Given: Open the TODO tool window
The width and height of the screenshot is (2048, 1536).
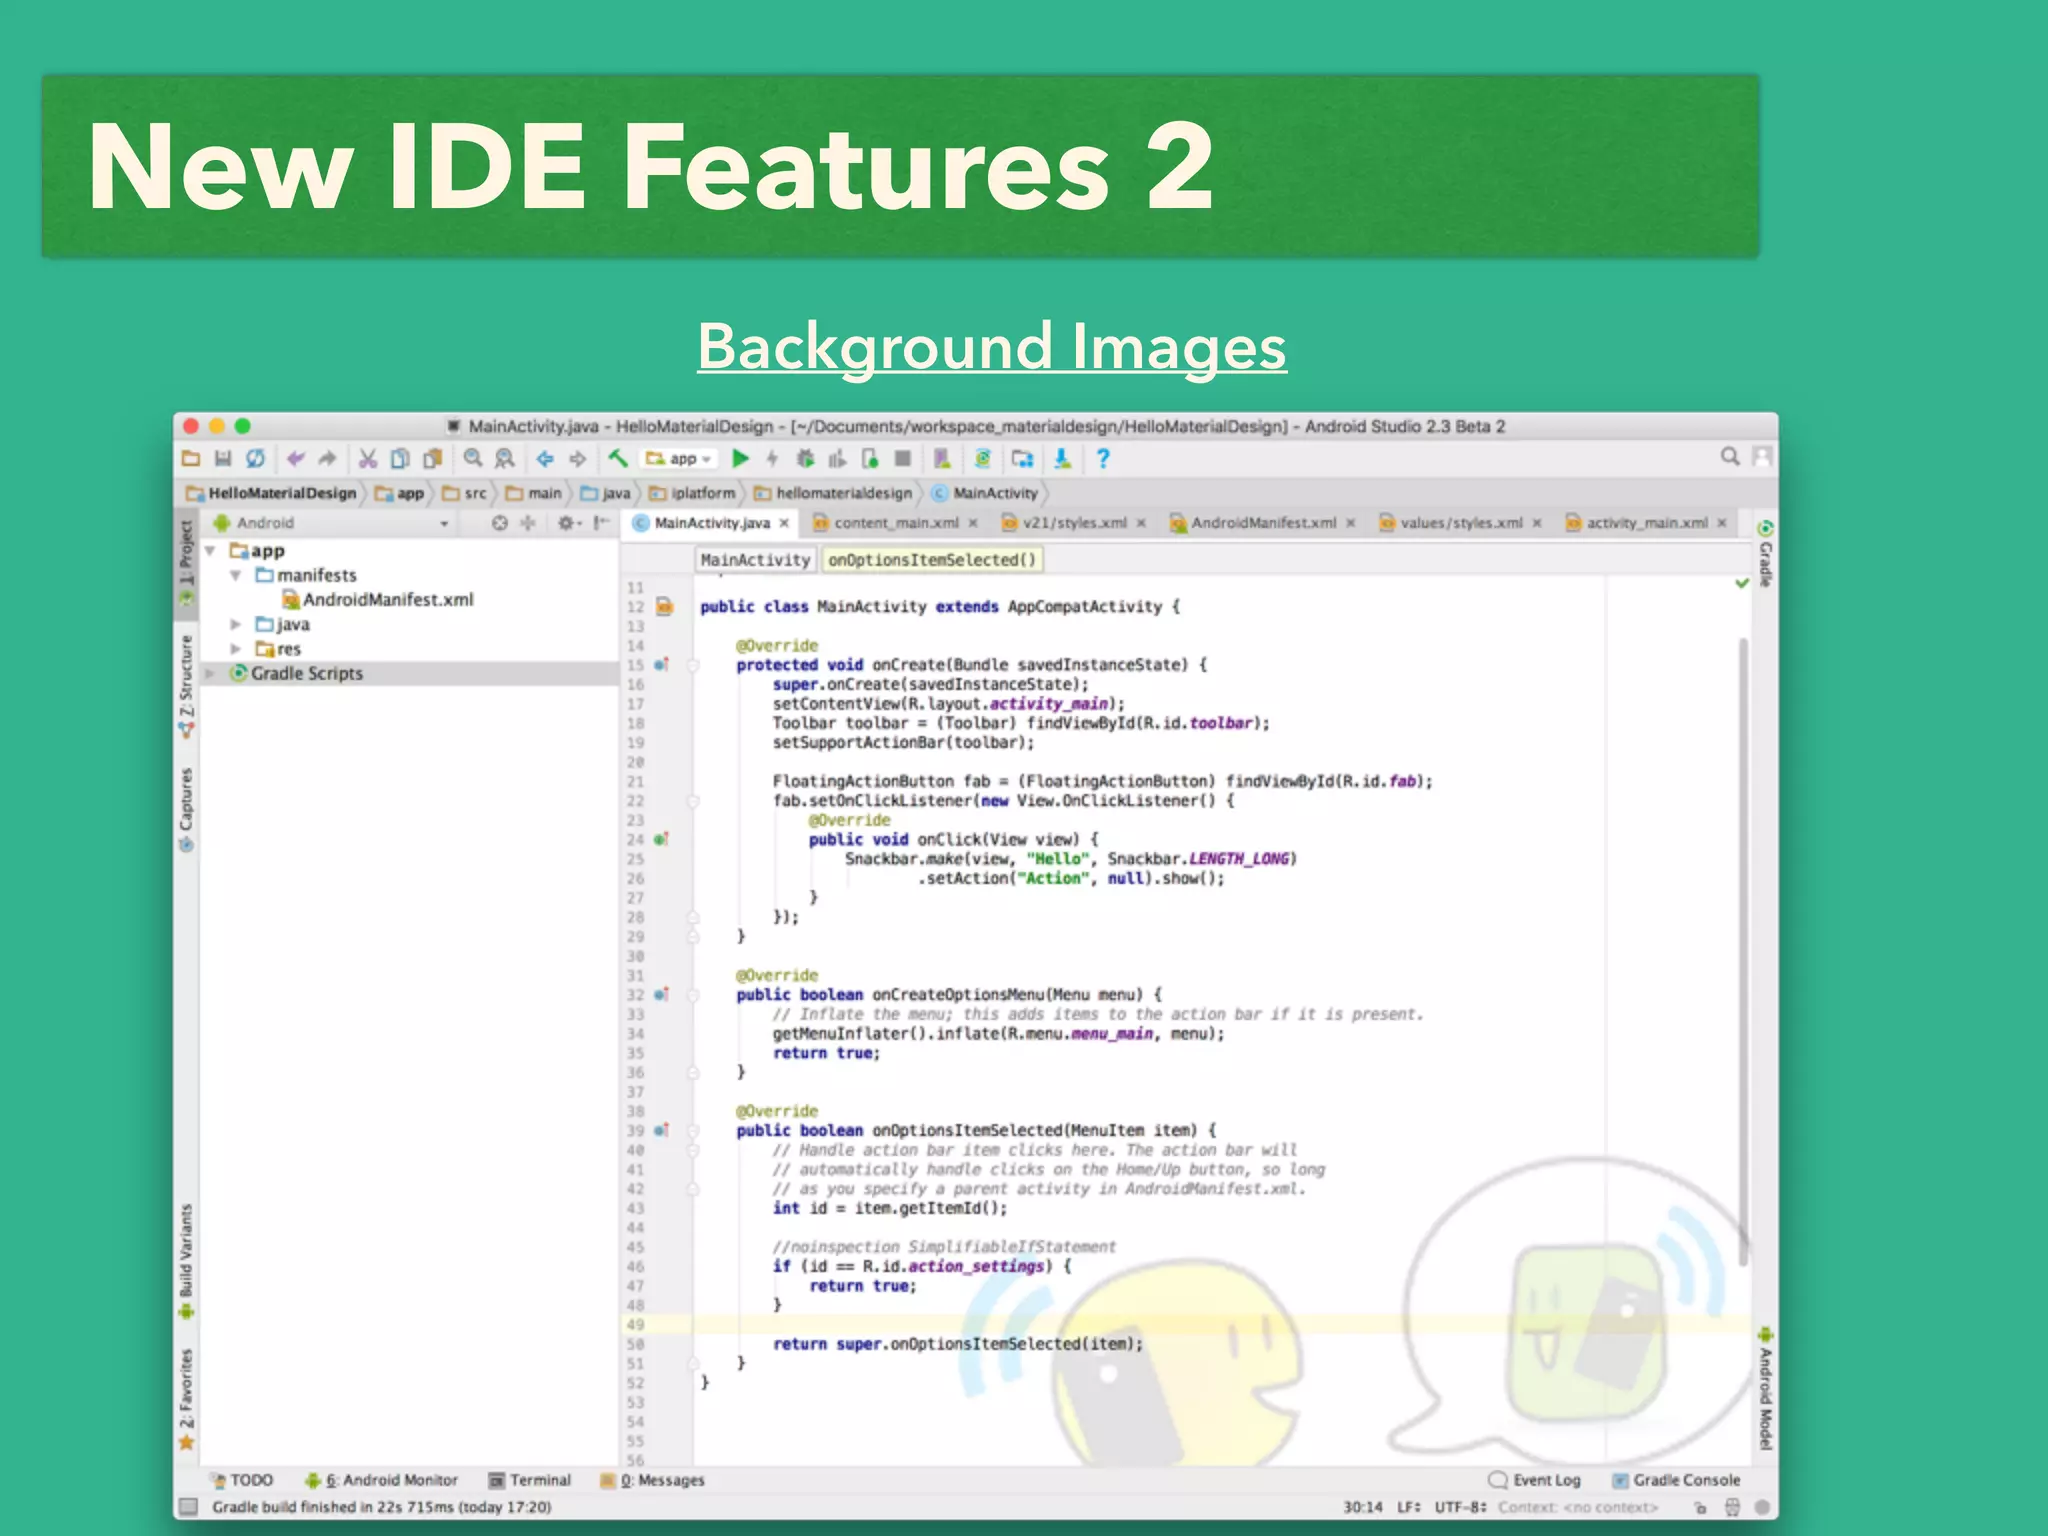Looking at the screenshot, I should click(x=242, y=1480).
